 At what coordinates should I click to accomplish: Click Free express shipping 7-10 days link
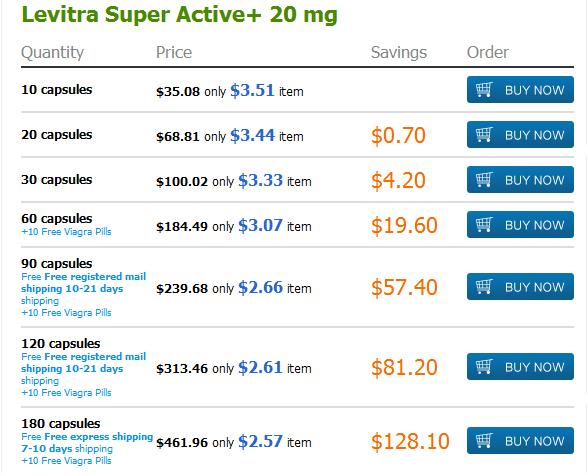click(x=87, y=443)
